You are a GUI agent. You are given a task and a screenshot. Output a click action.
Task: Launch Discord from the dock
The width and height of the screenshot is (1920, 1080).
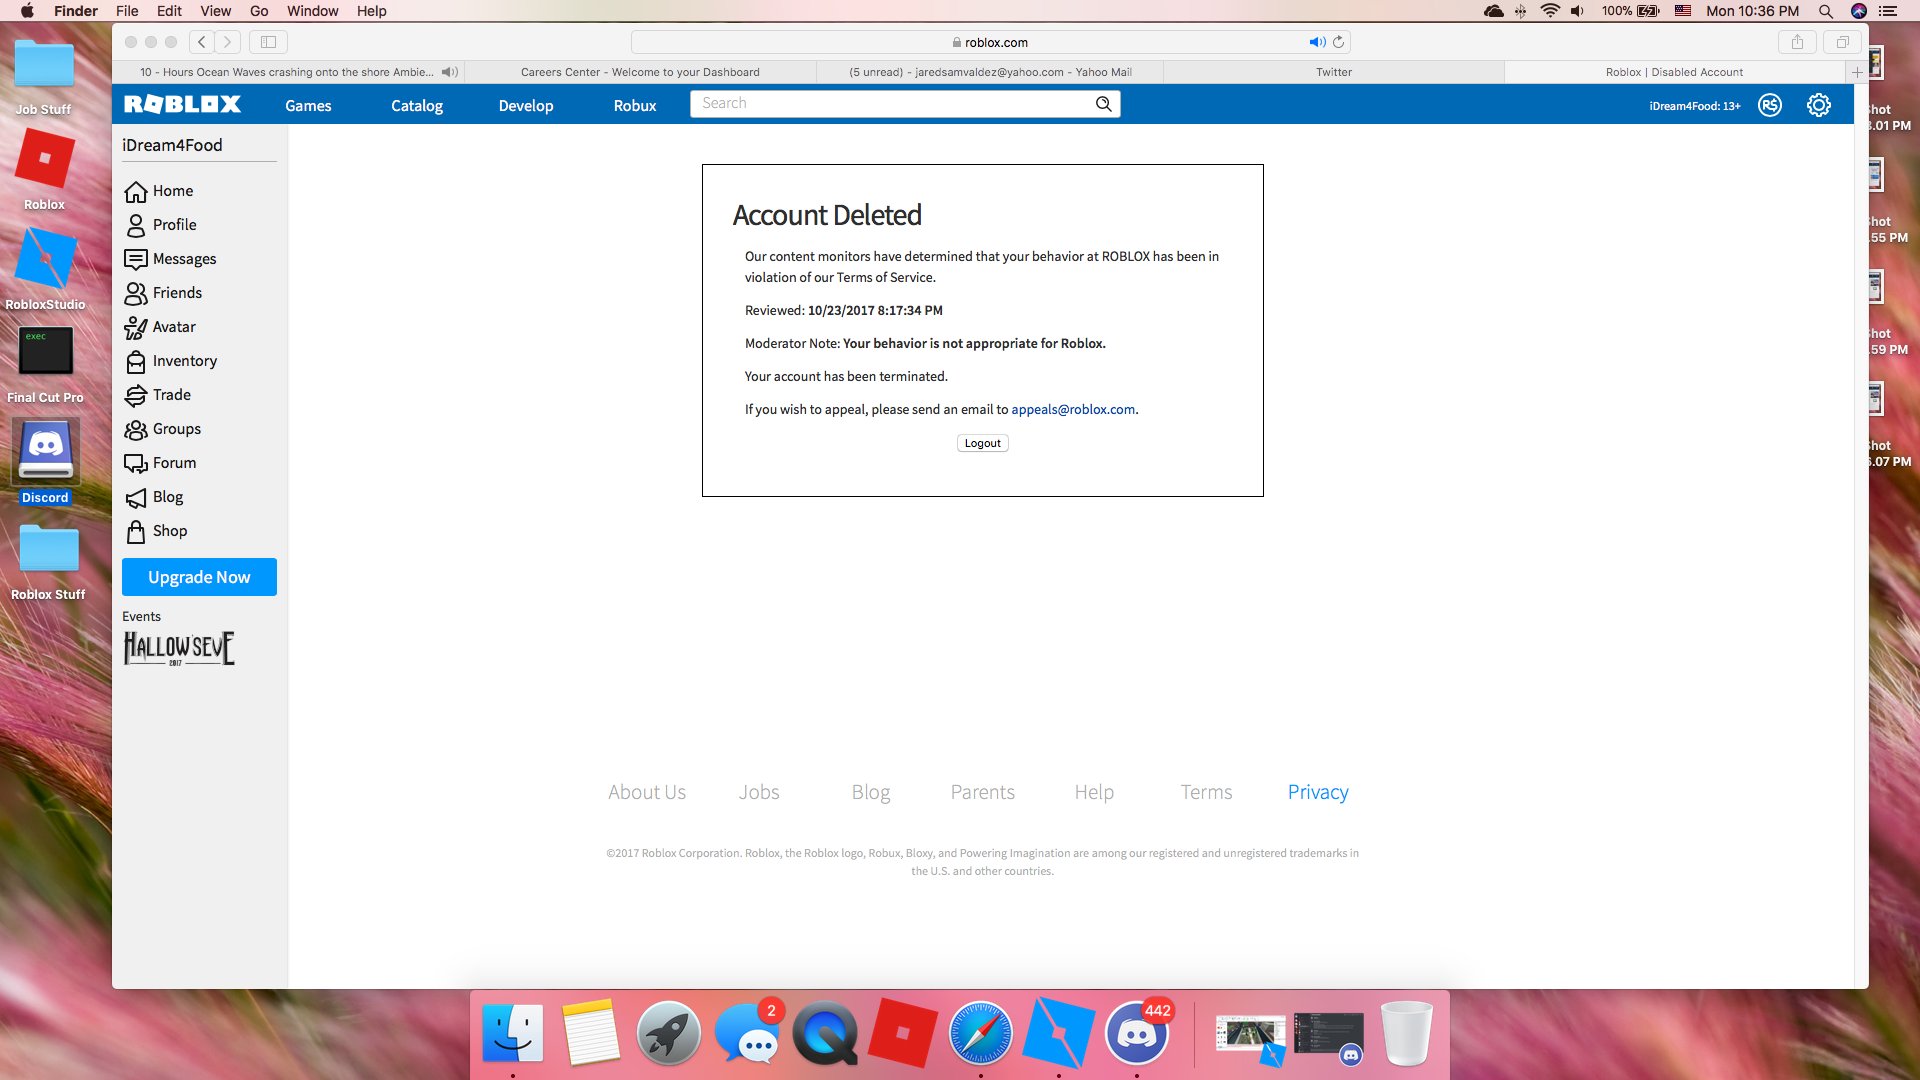[x=1136, y=1033]
